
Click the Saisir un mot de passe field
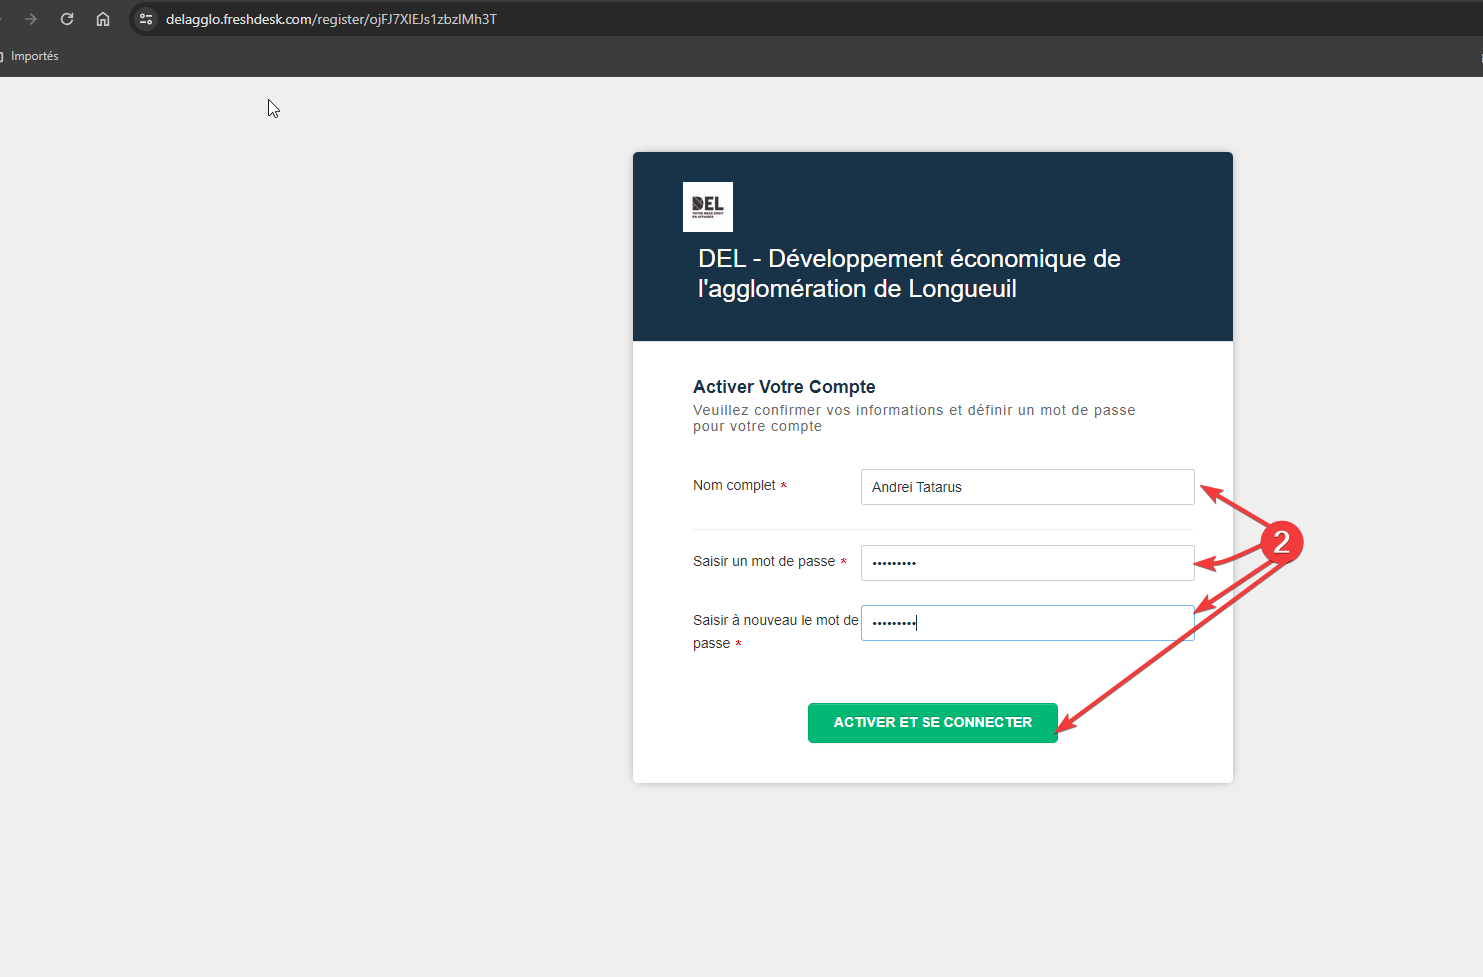(1027, 563)
